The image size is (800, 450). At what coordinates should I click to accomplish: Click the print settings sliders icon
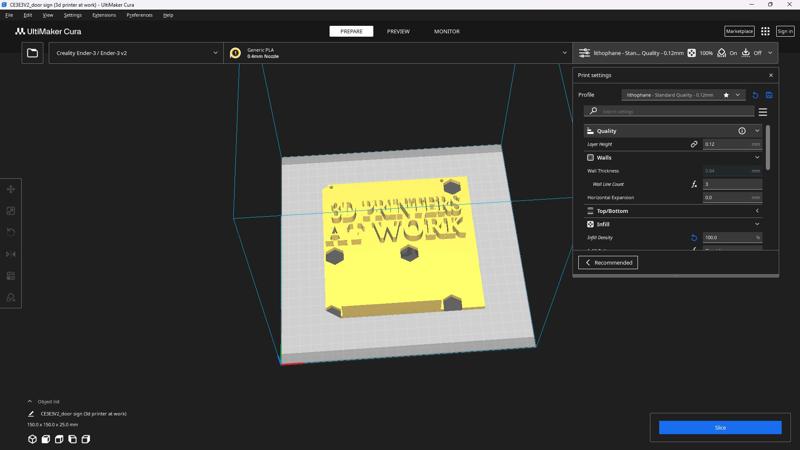tap(584, 53)
